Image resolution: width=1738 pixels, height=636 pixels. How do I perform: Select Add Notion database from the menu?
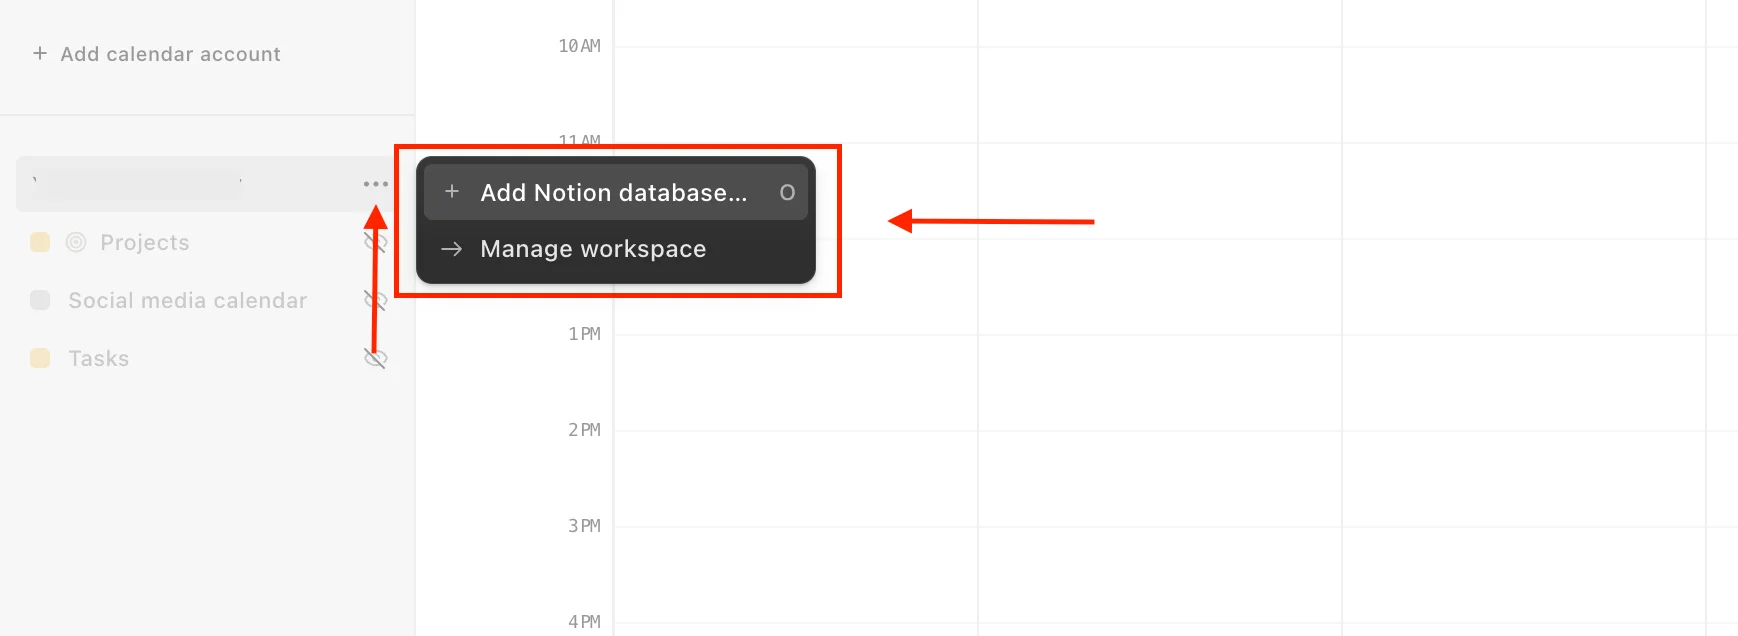(612, 192)
